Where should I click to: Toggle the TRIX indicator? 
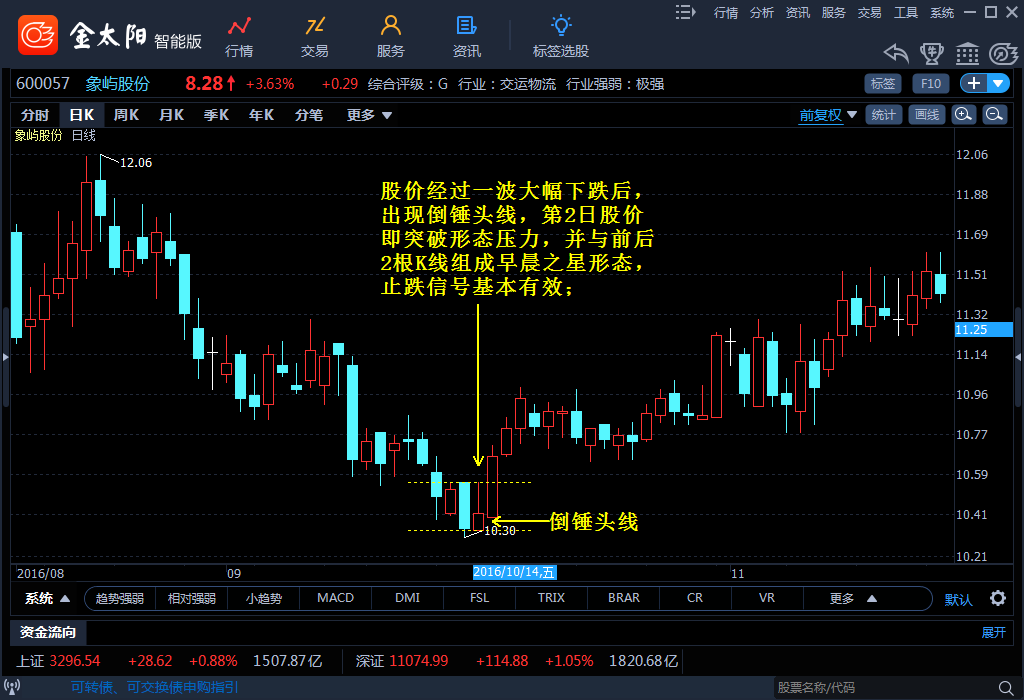pyautogui.click(x=551, y=599)
